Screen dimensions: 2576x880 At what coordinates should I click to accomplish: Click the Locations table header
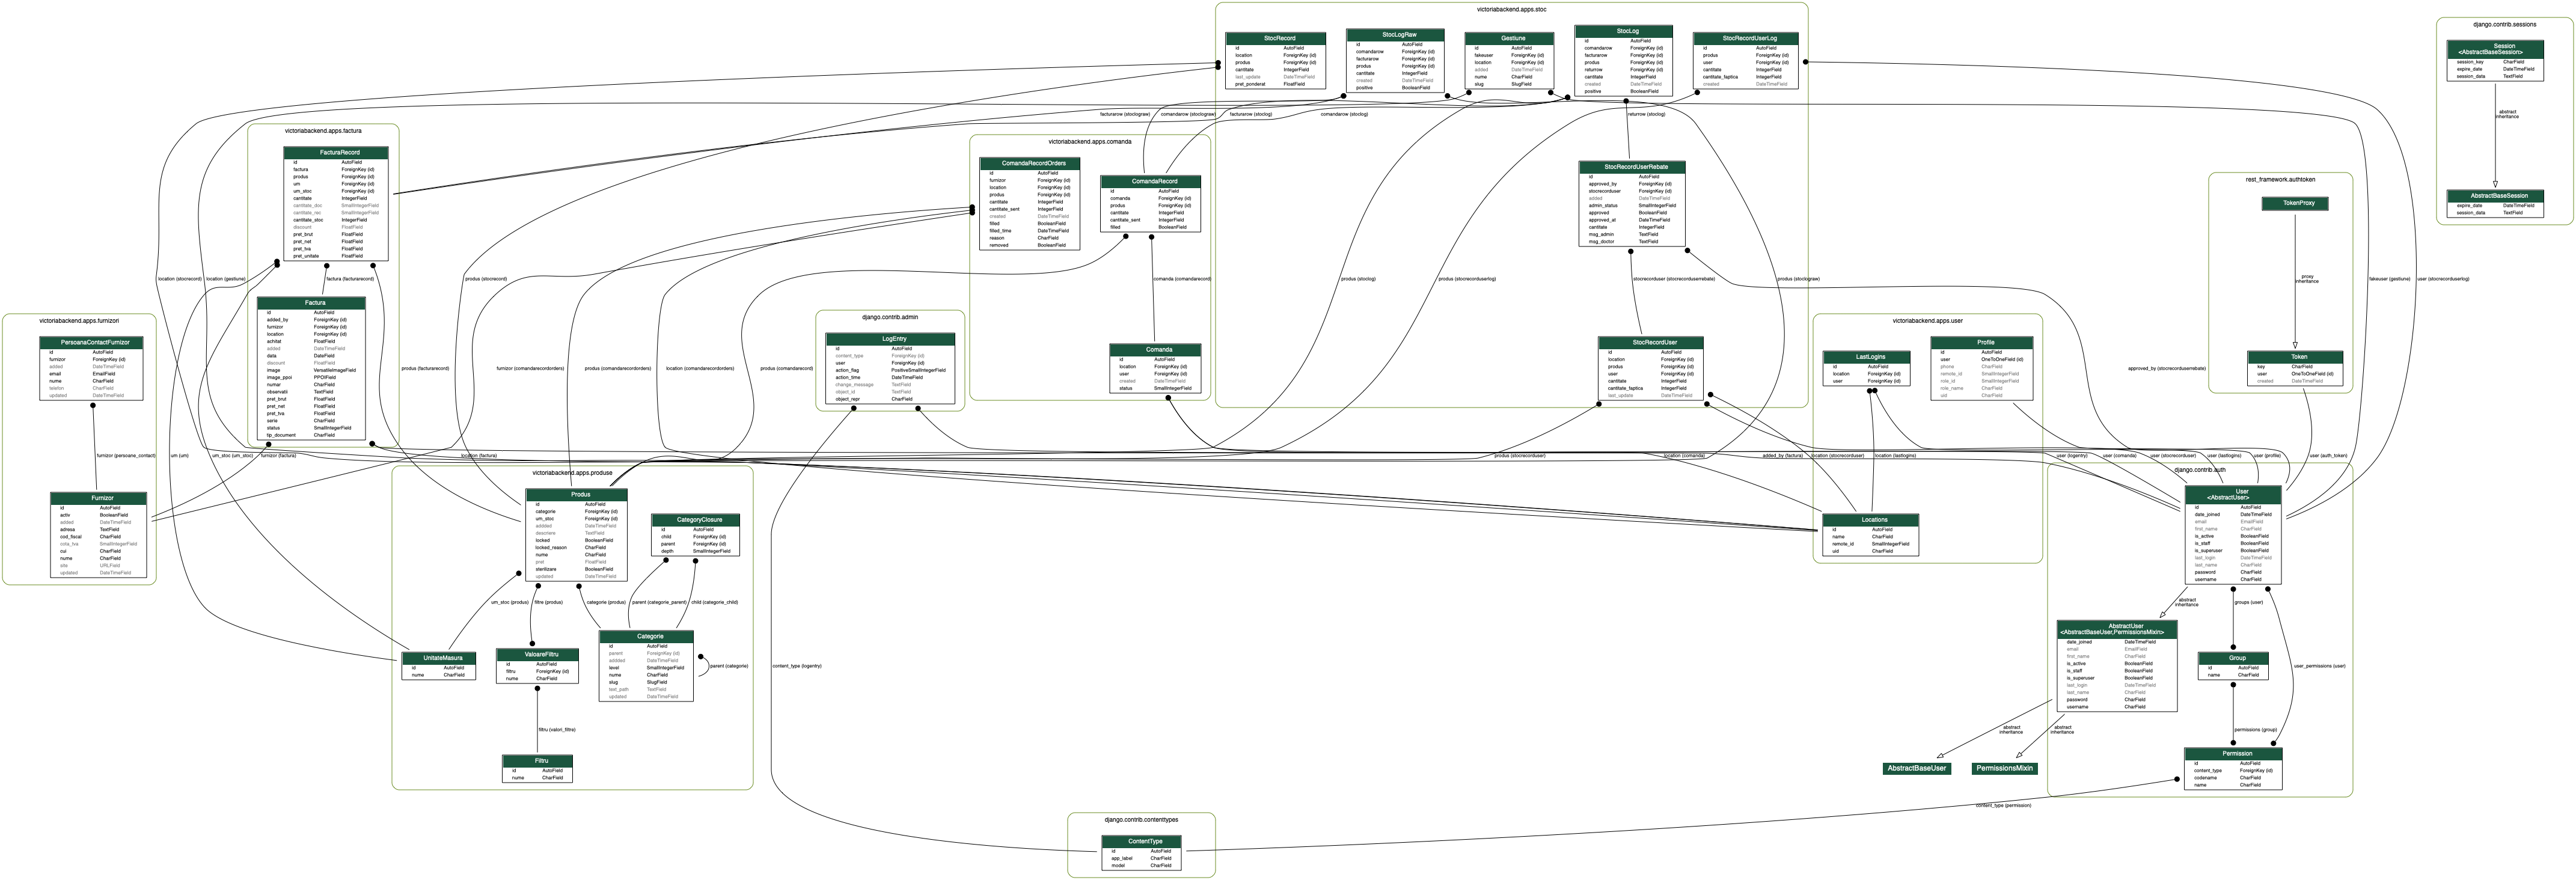[x=1874, y=520]
